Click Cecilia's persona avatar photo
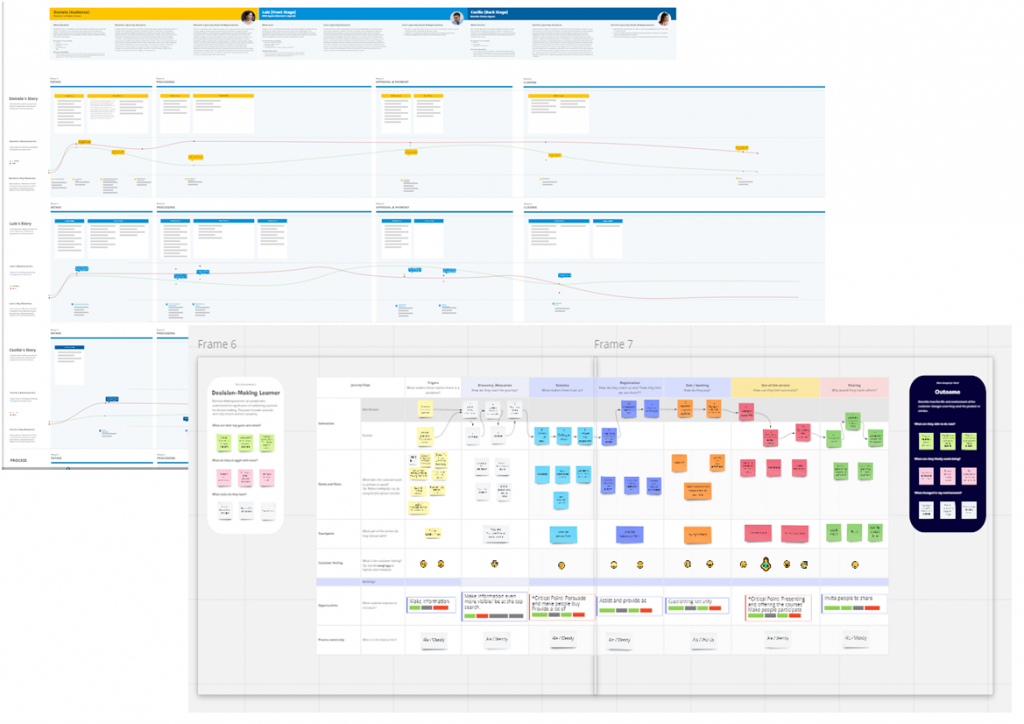 point(664,18)
